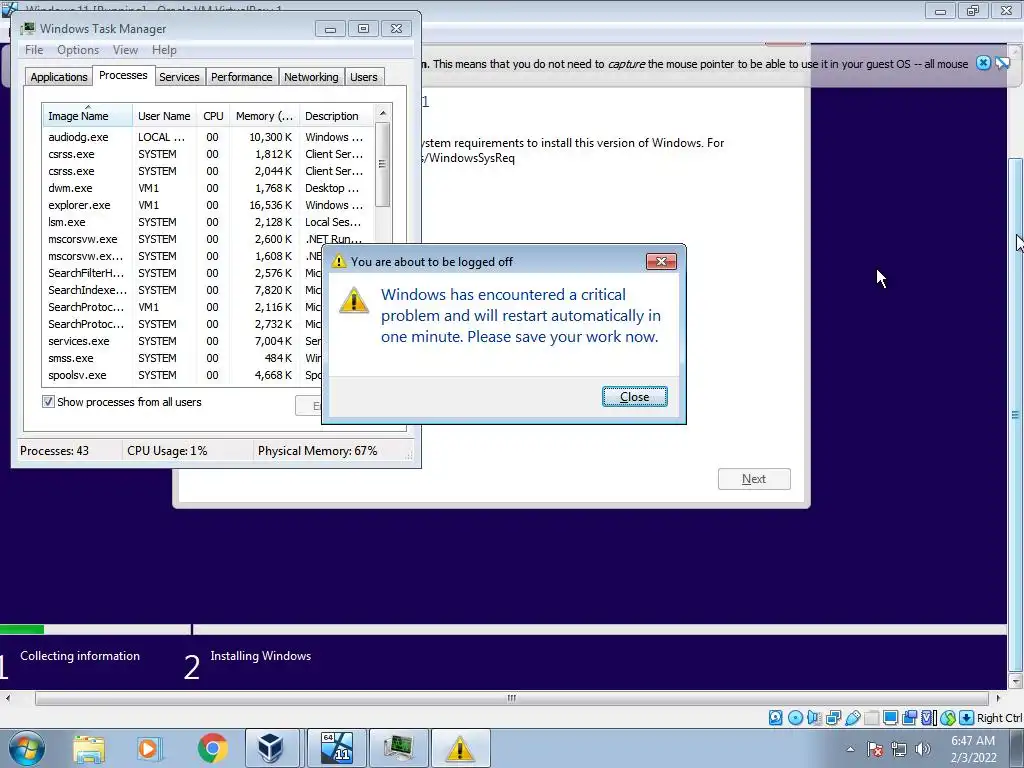This screenshot has height=768, width=1024.
Task: Open the File menu in Task Manager
Action: [34, 50]
